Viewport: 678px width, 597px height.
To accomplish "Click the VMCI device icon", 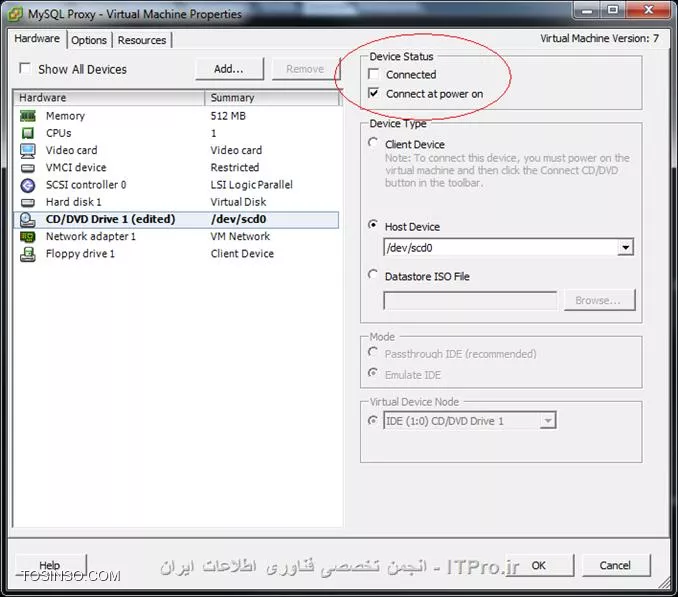I will (28, 168).
